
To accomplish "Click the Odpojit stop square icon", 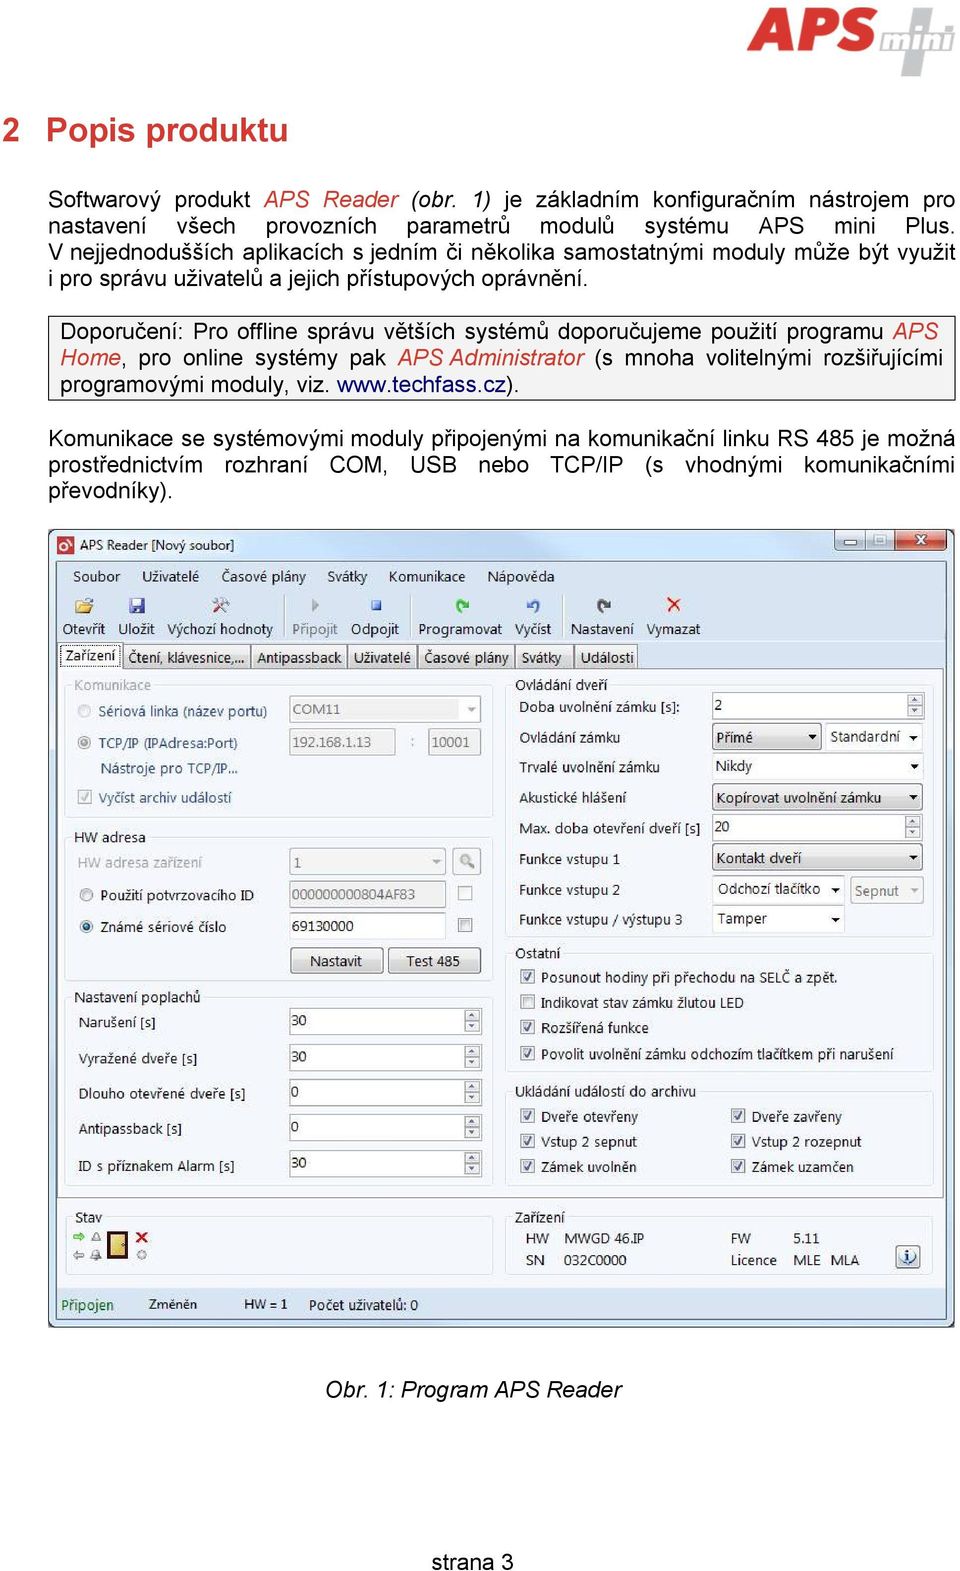I will pos(376,606).
